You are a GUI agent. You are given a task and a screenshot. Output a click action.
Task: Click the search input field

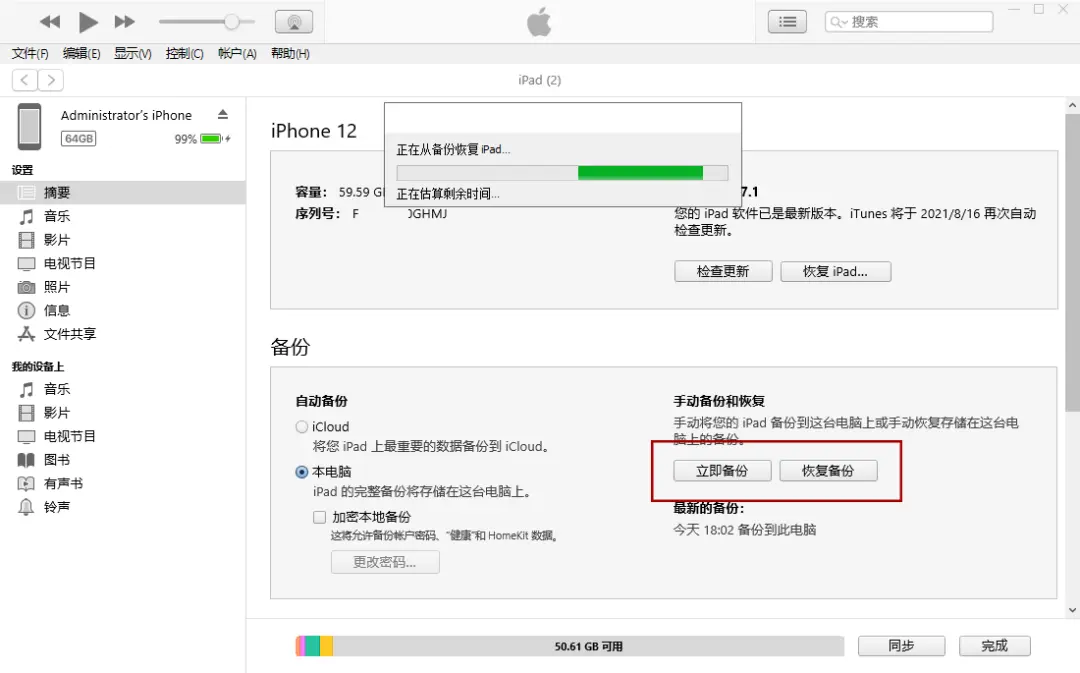[909, 22]
